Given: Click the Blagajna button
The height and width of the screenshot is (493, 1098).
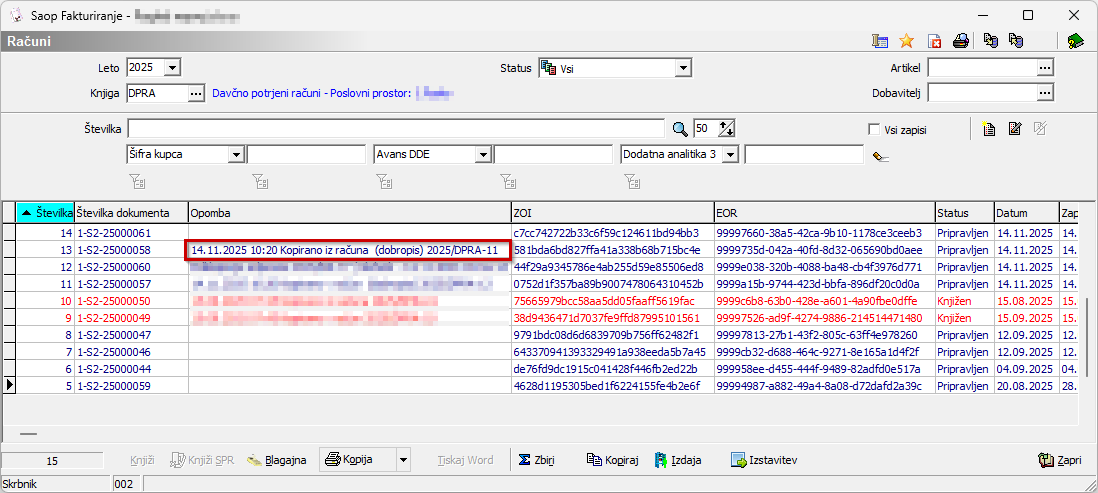Looking at the screenshot, I should pyautogui.click(x=277, y=460).
